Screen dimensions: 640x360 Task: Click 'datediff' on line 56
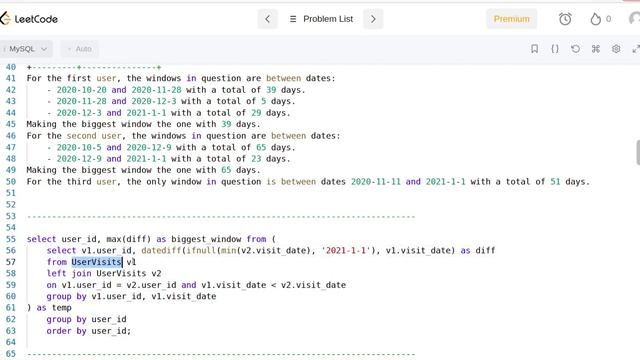pyautogui.click(x=161, y=251)
